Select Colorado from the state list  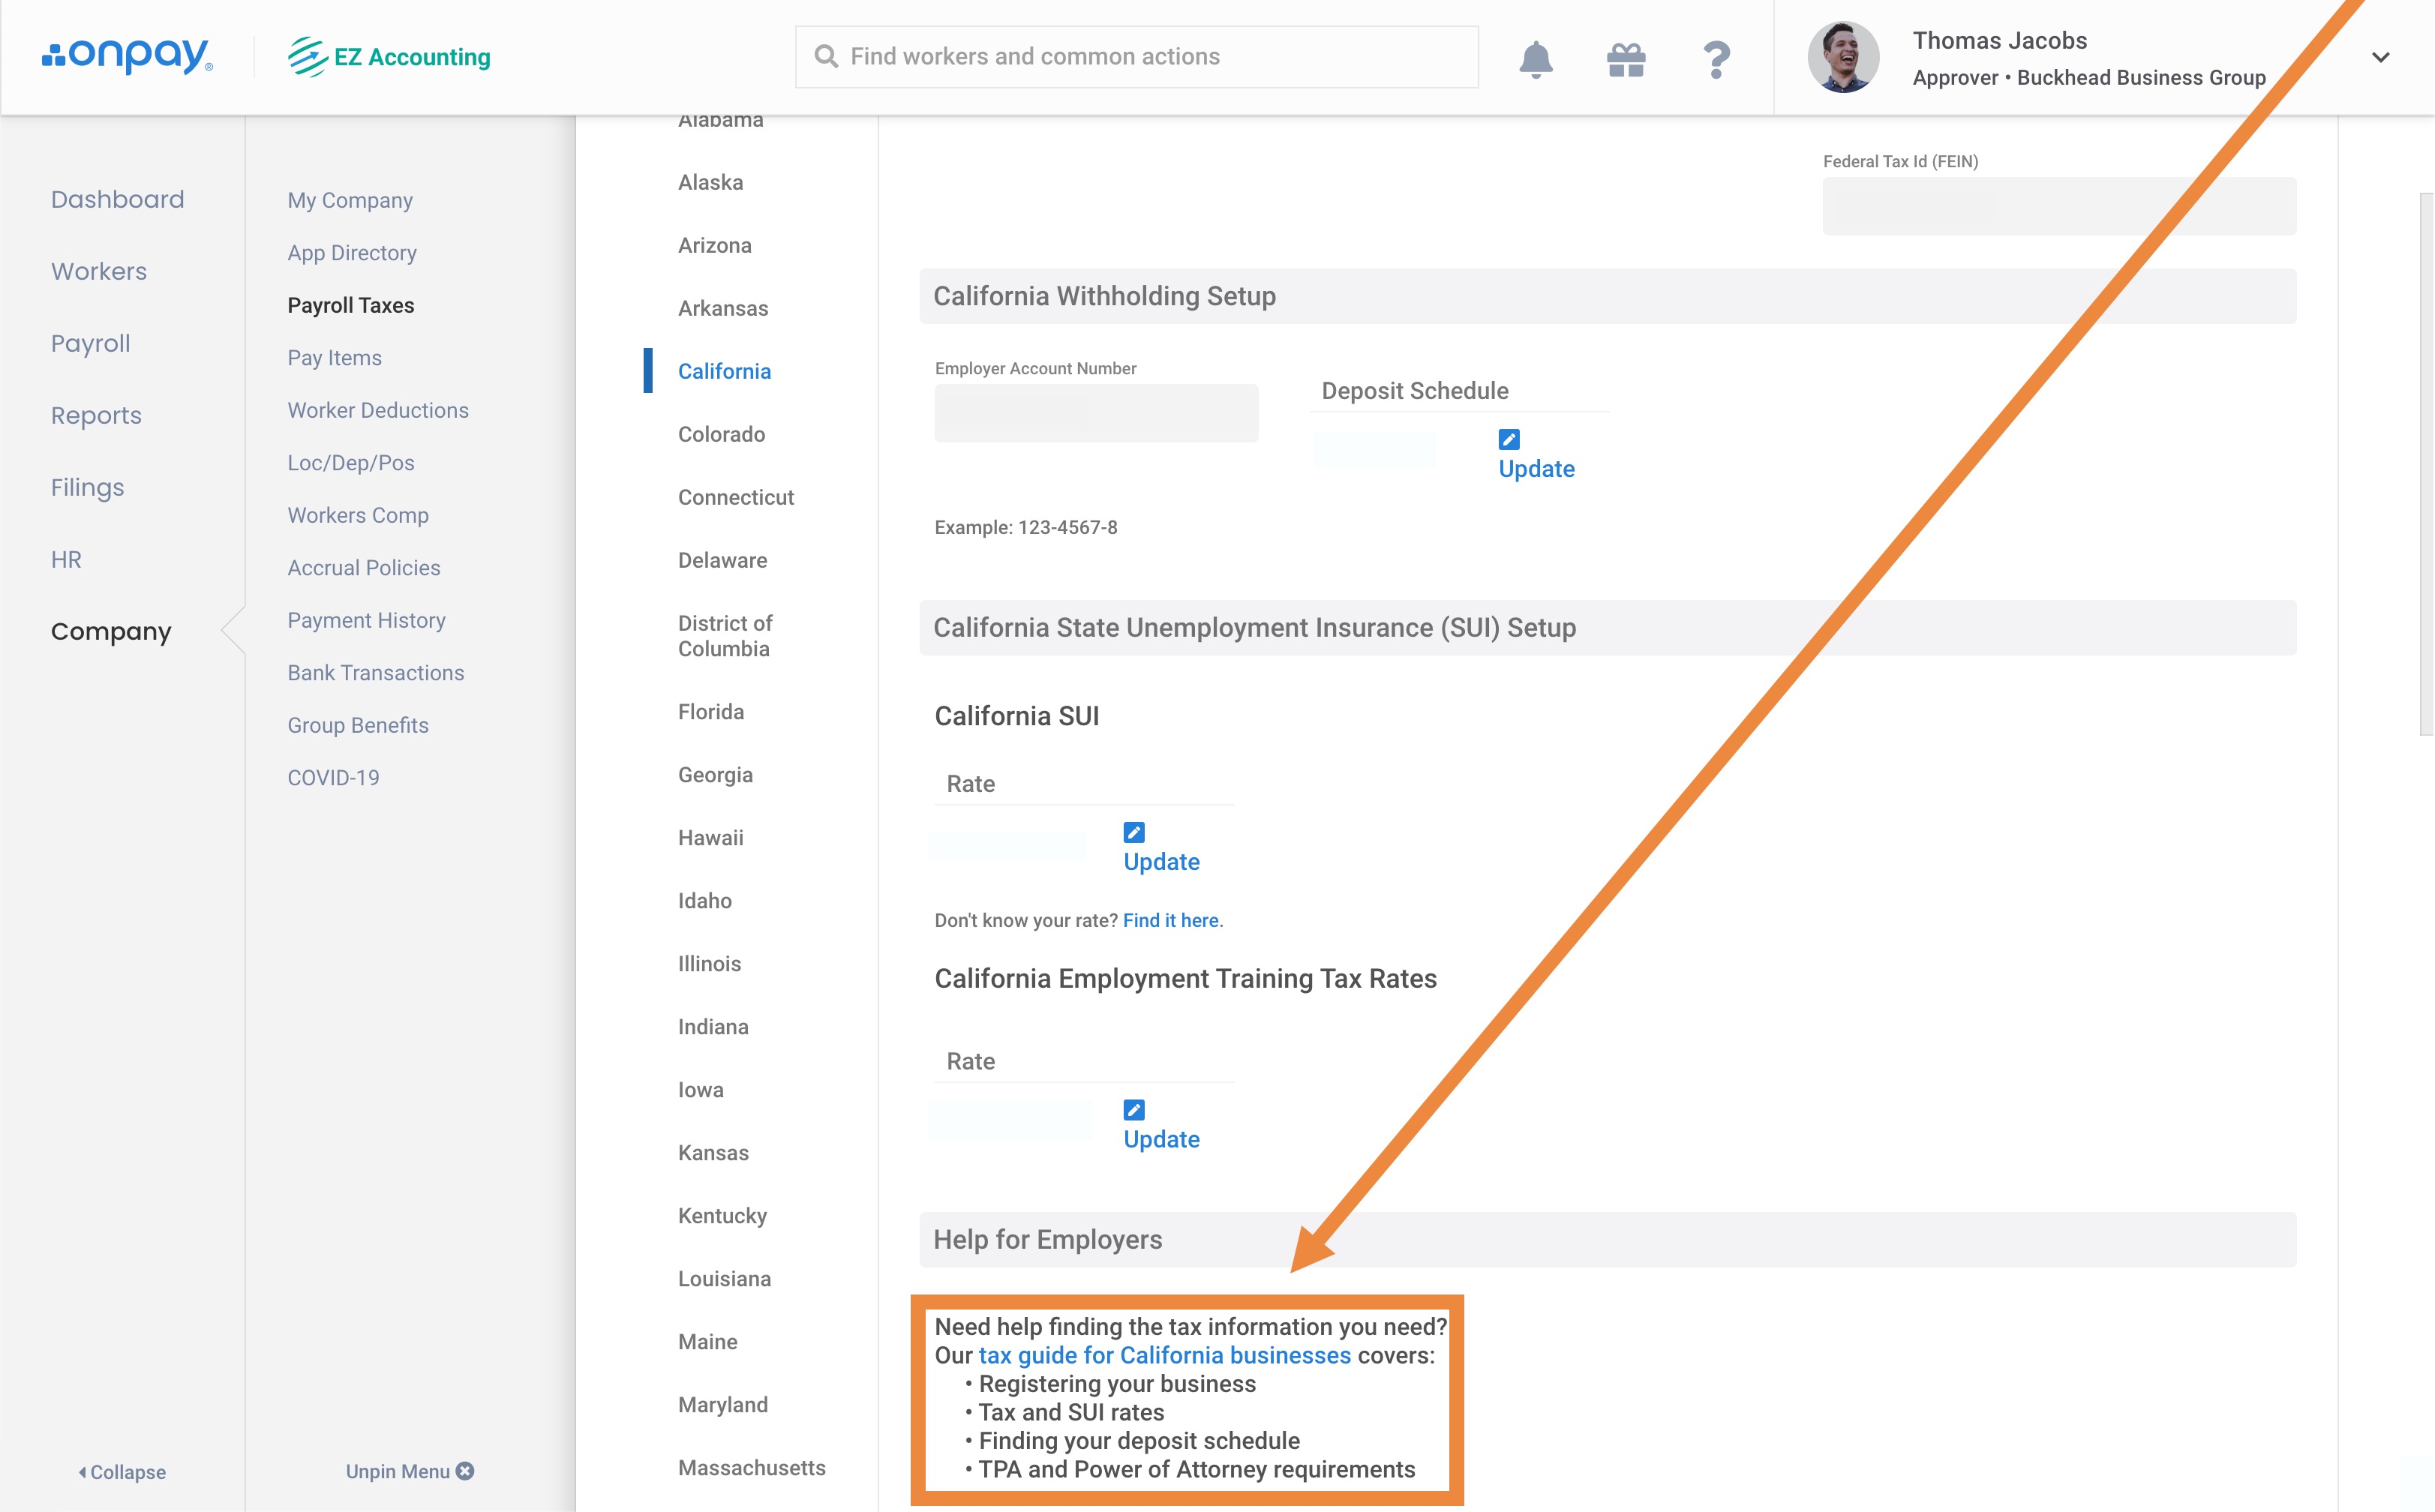(x=720, y=434)
